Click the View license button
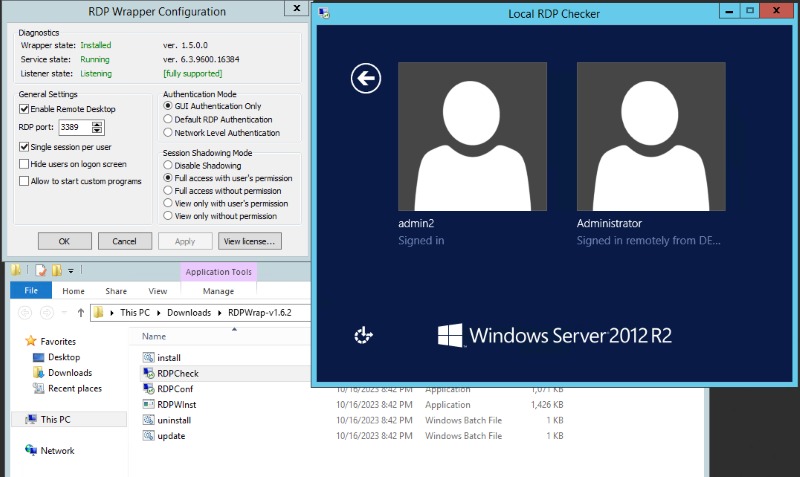 [x=249, y=241]
